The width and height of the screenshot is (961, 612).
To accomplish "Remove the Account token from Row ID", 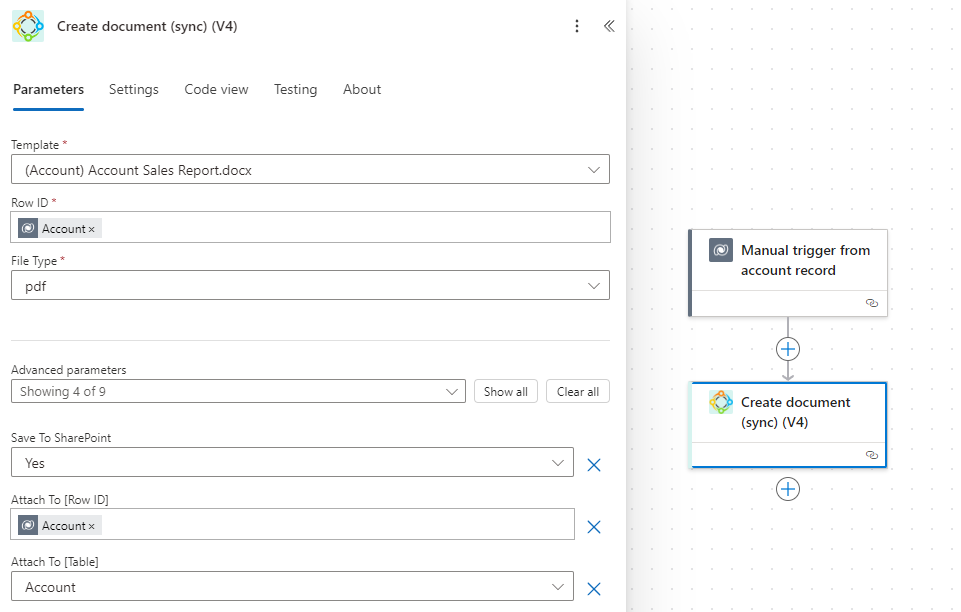I will click(x=91, y=229).
